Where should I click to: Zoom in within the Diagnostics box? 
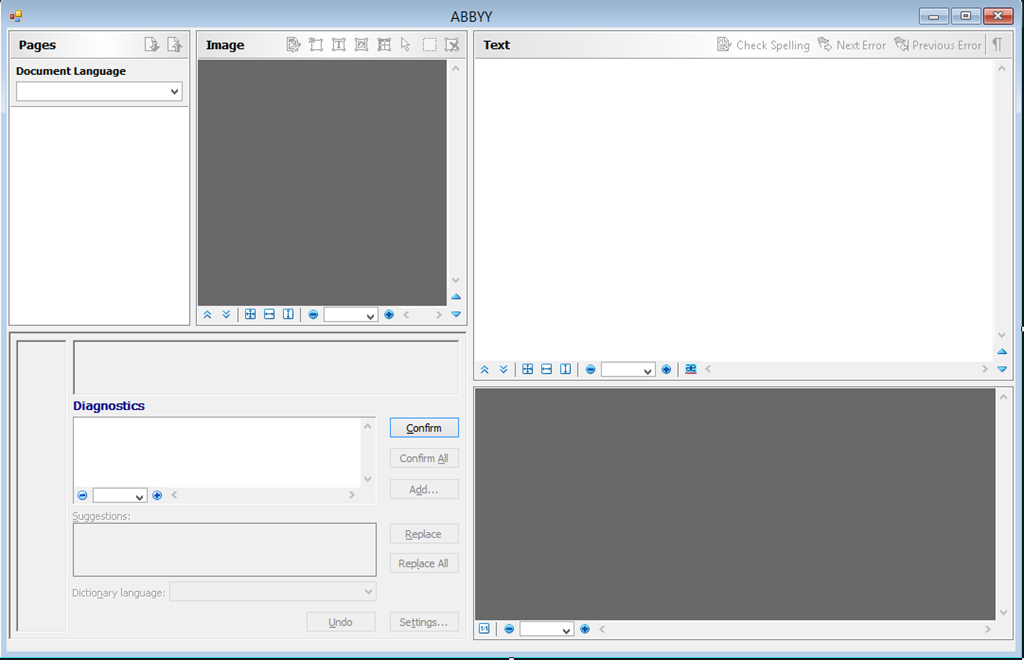[x=157, y=495]
